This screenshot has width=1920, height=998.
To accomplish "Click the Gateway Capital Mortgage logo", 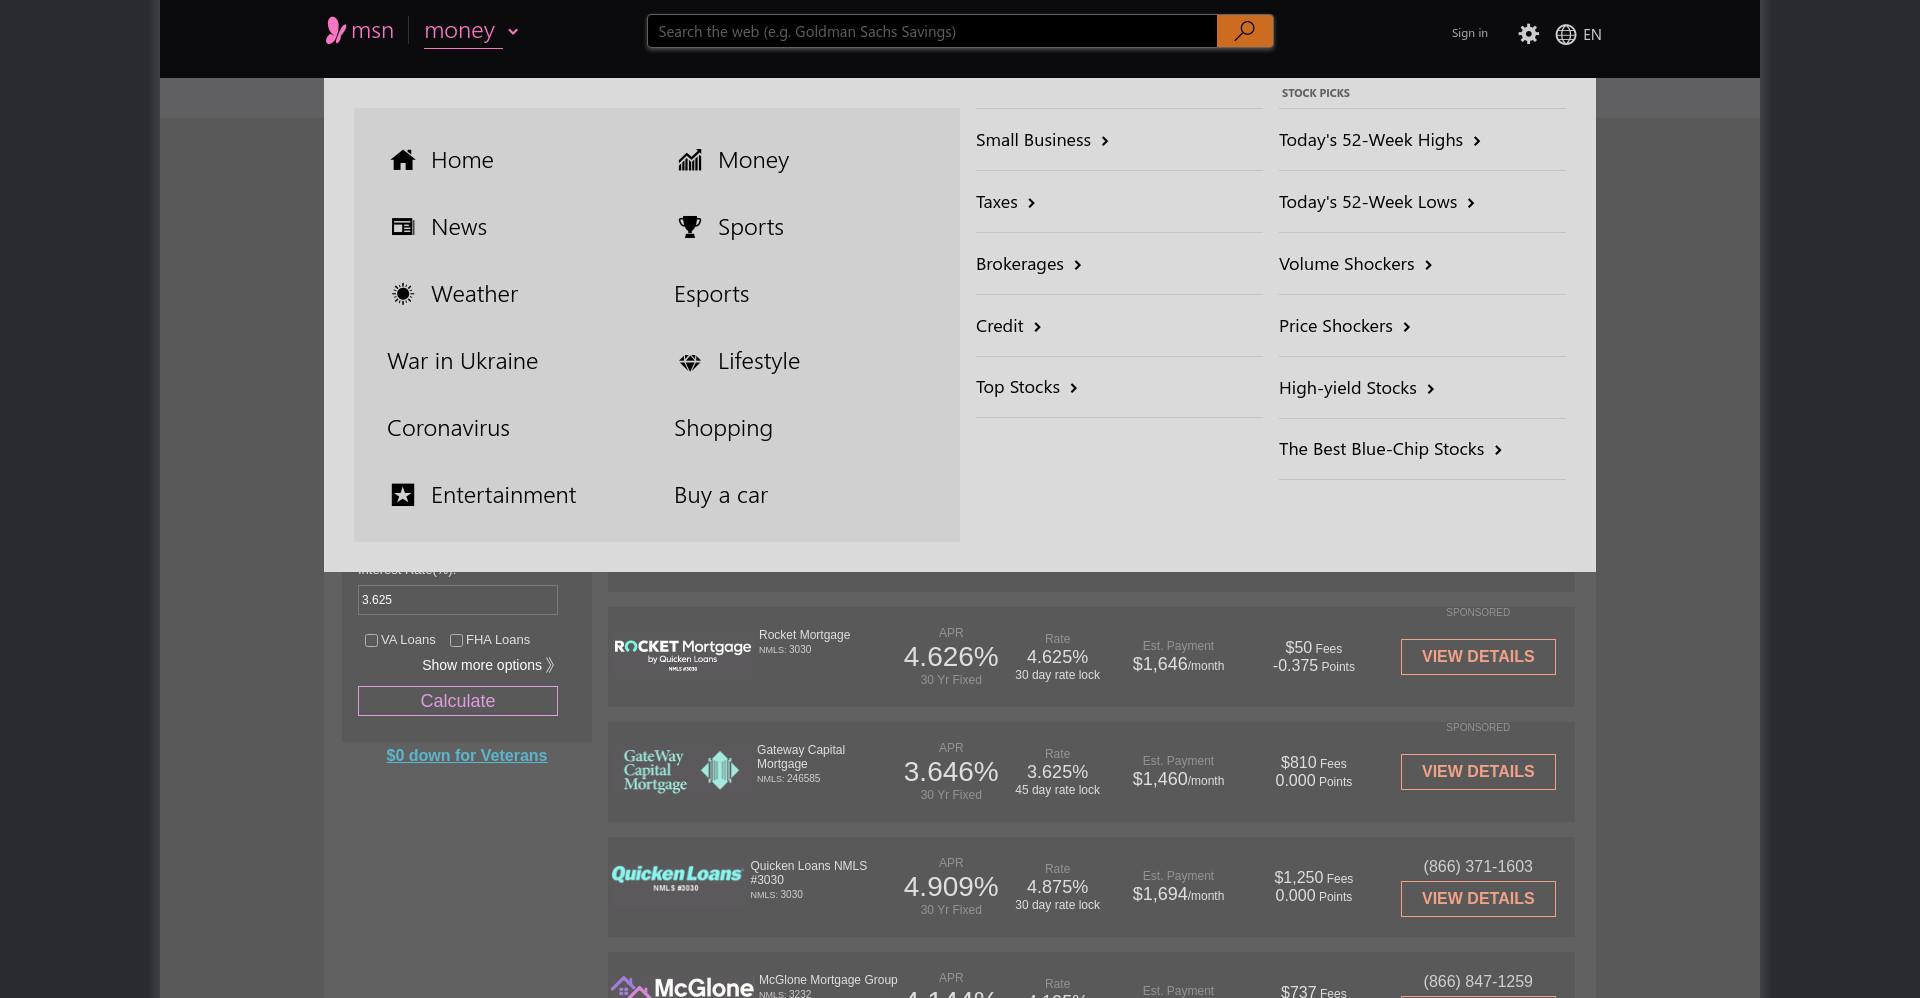I will tap(681, 771).
